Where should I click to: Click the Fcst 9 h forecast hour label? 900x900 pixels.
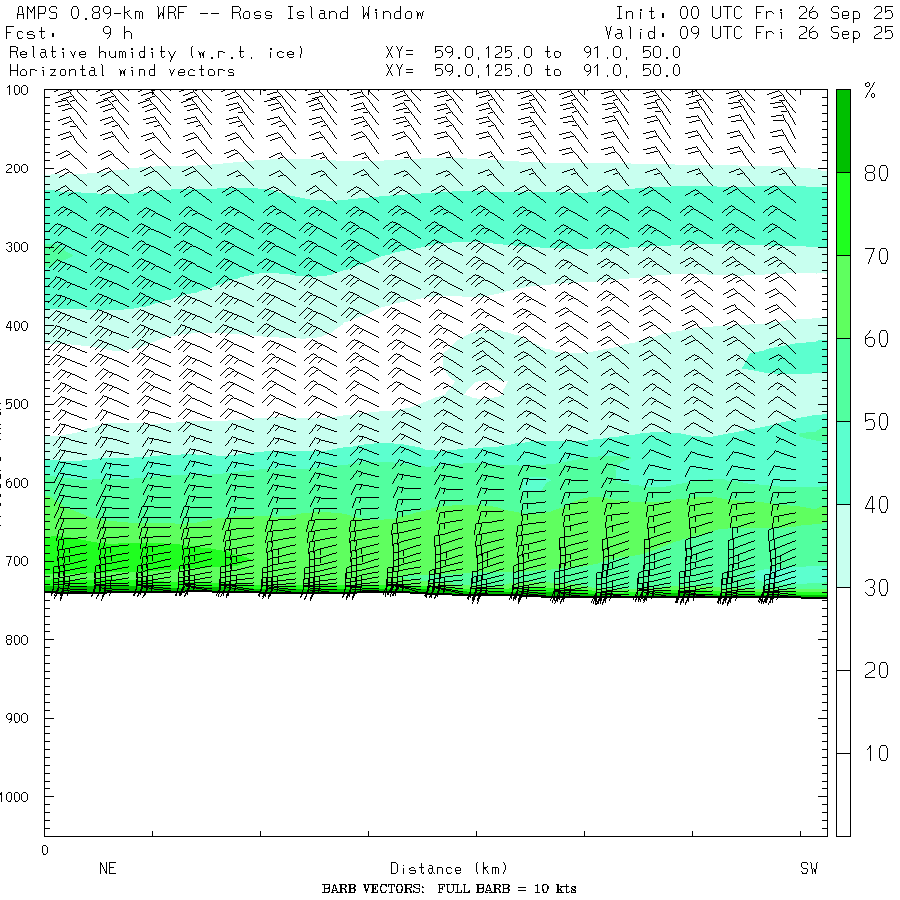70,33
